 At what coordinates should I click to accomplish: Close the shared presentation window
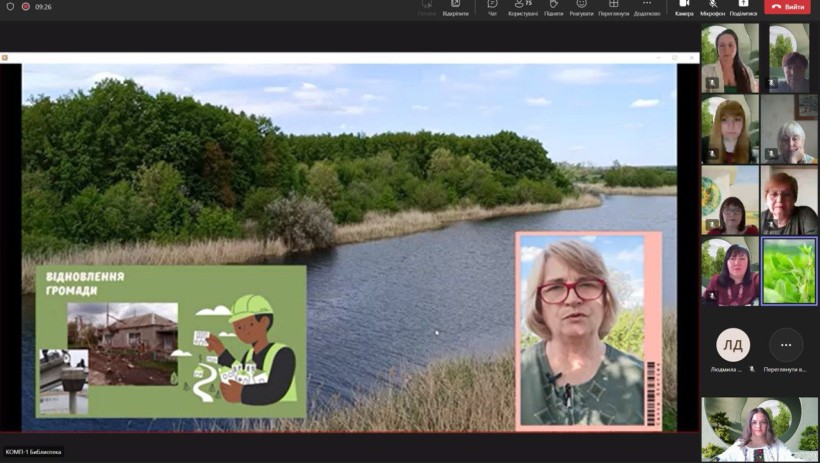click(x=691, y=58)
